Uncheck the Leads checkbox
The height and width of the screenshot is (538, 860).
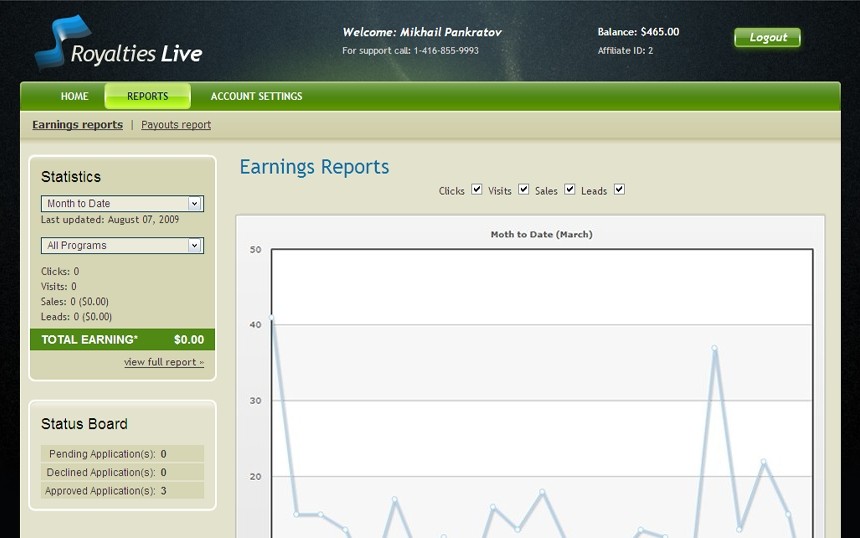pos(619,189)
